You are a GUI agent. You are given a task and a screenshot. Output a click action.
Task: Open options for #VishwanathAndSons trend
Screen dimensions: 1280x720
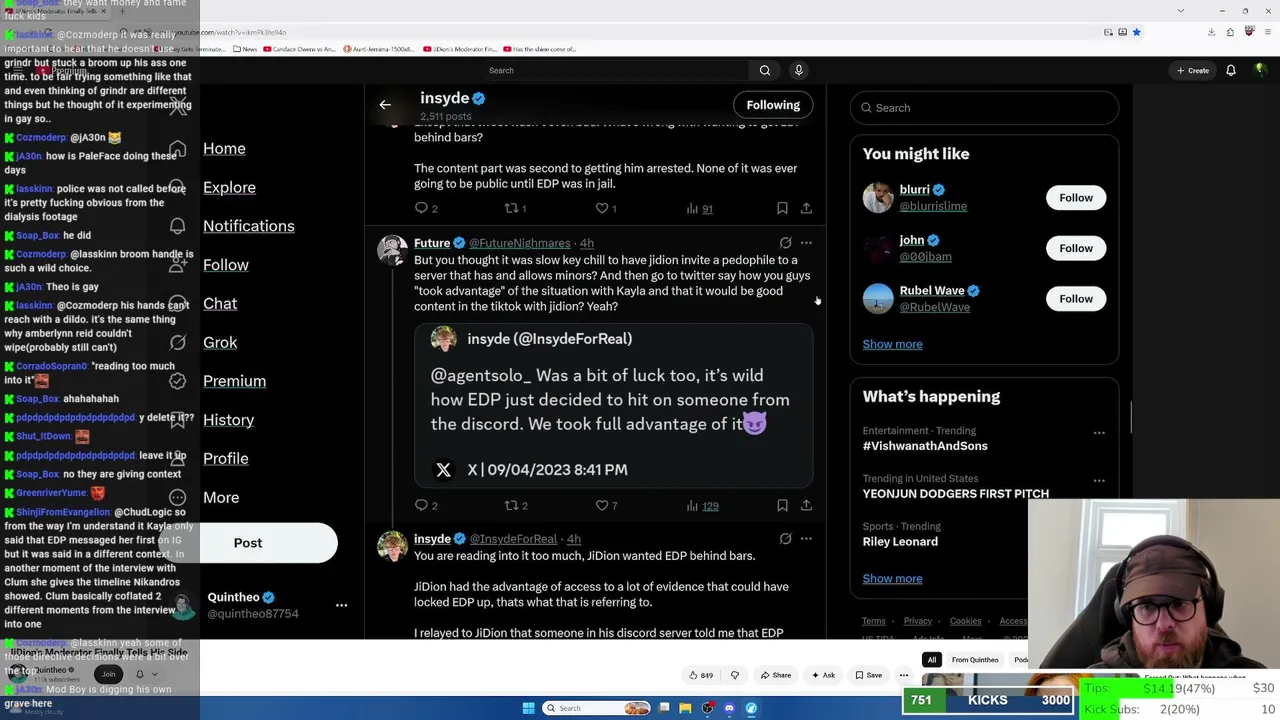point(1099,433)
